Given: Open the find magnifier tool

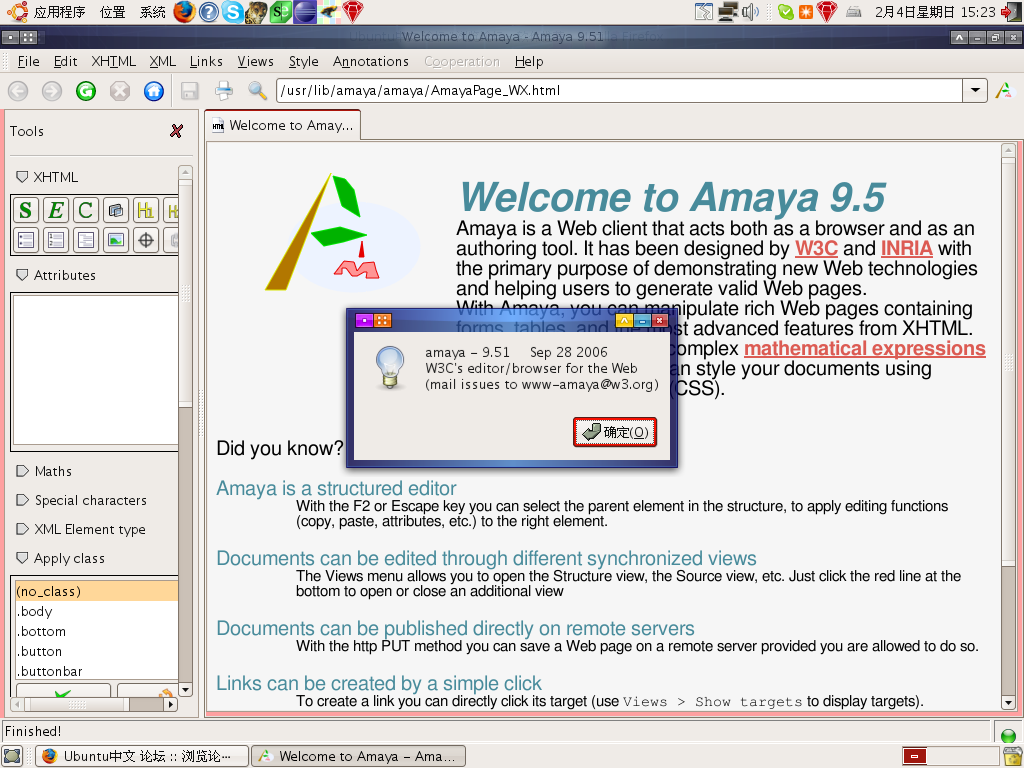Looking at the screenshot, I should point(257,91).
